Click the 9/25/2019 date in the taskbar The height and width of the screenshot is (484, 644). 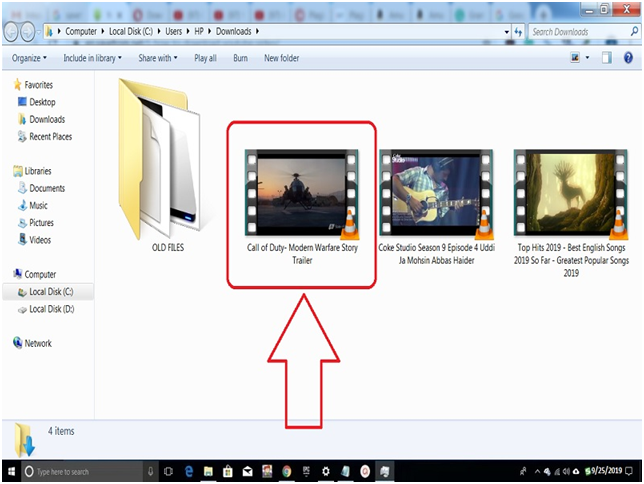(x=607, y=471)
